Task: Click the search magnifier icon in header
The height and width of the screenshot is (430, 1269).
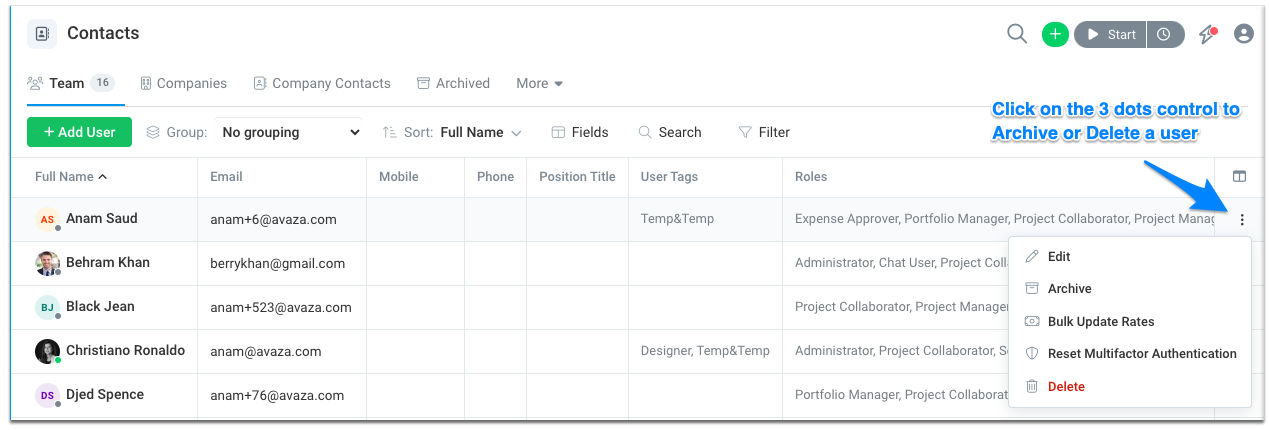Action: pos(1017,34)
